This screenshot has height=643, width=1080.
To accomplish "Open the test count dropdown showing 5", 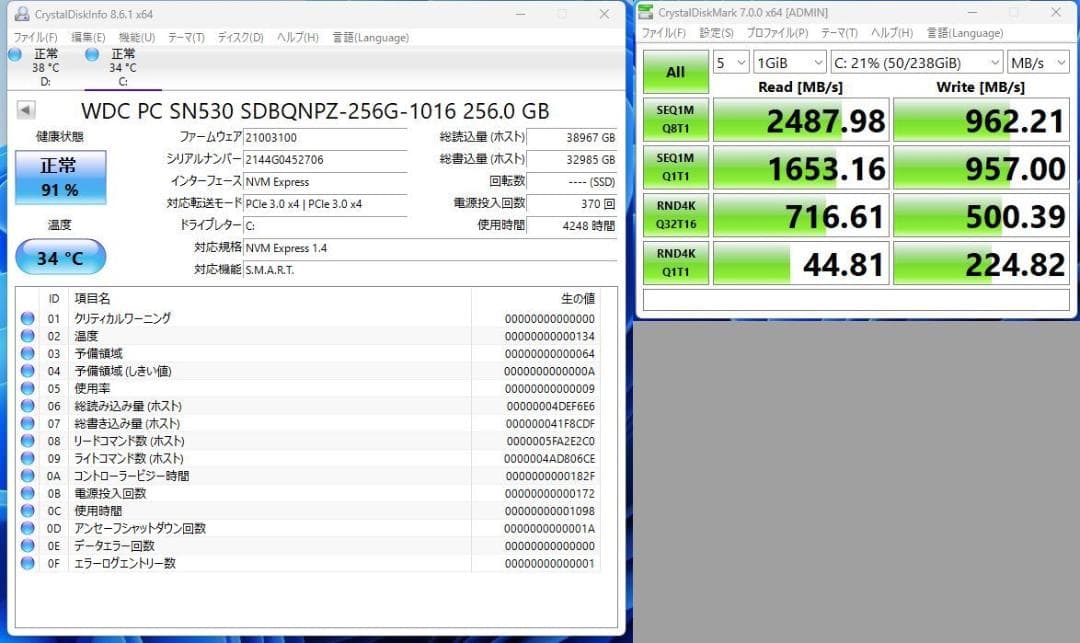I will click(x=730, y=62).
